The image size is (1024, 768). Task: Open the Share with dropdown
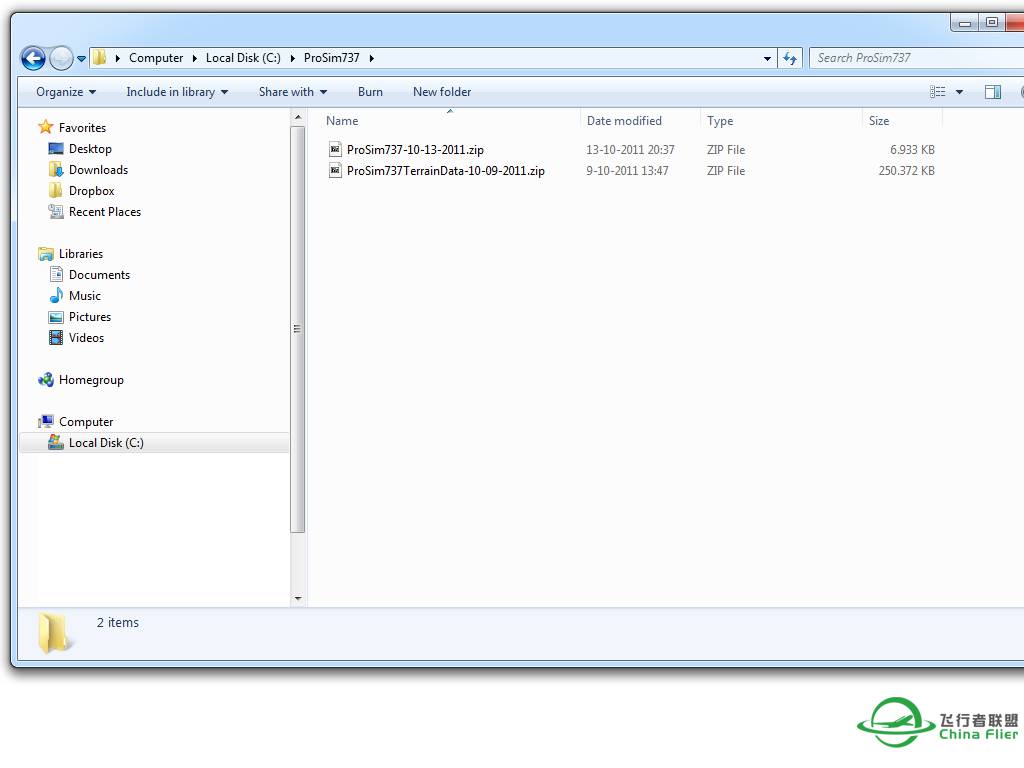pyautogui.click(x=293, y=92)
